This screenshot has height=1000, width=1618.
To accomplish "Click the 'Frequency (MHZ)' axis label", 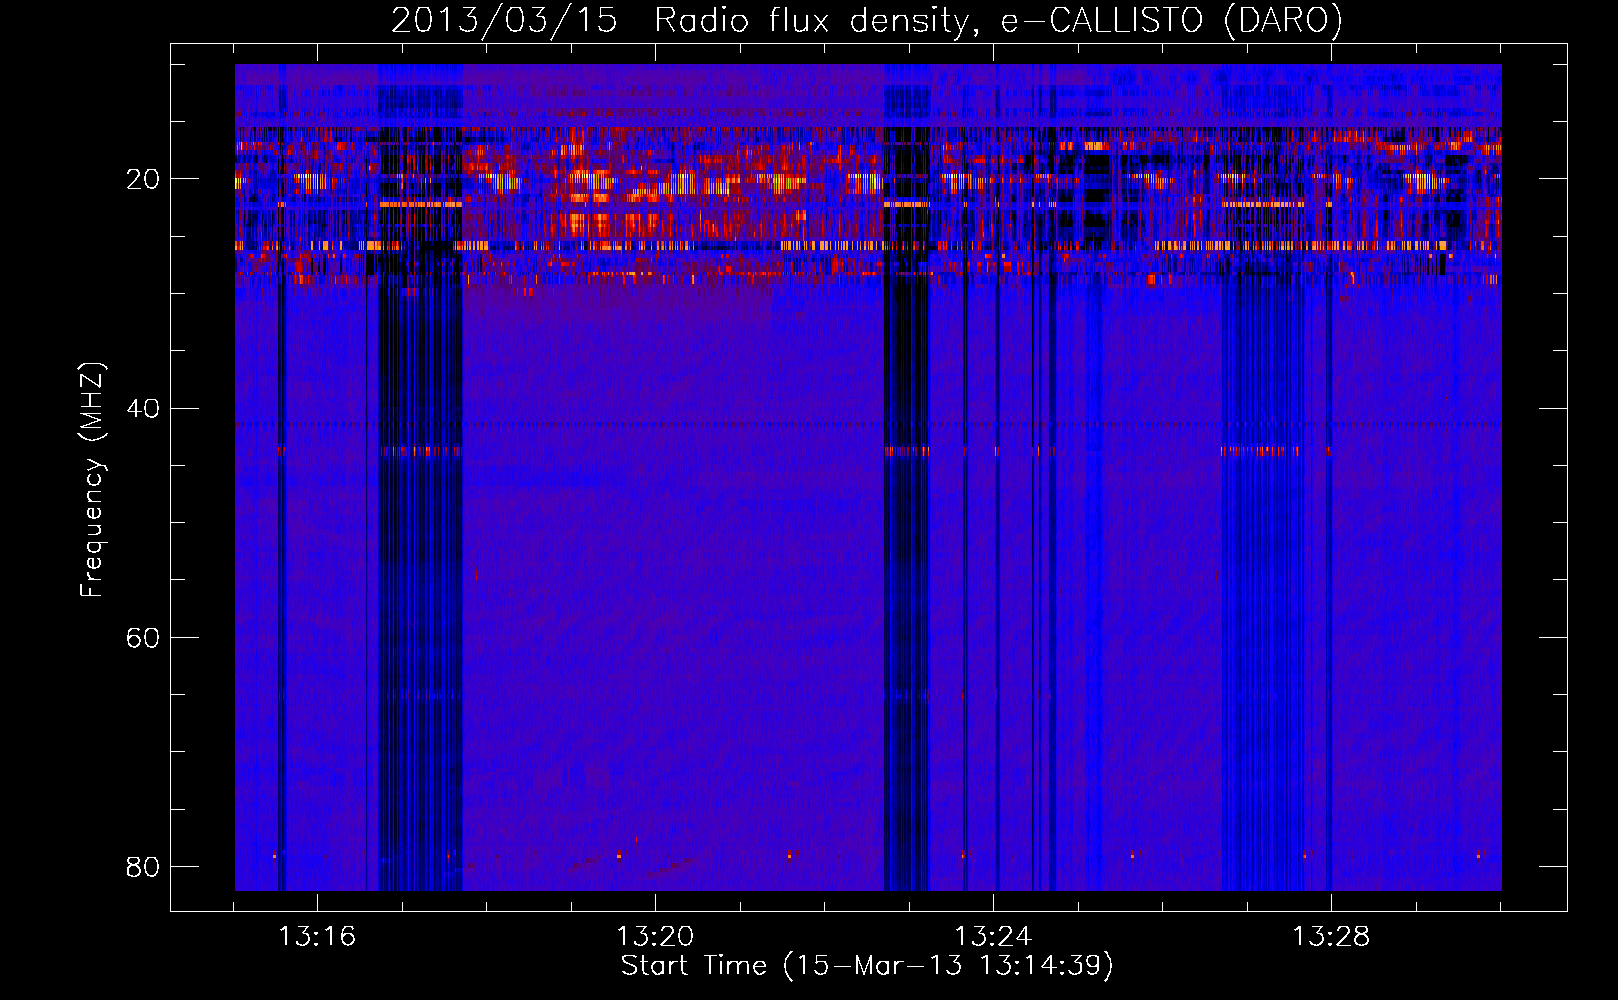I will coord(92,480).
